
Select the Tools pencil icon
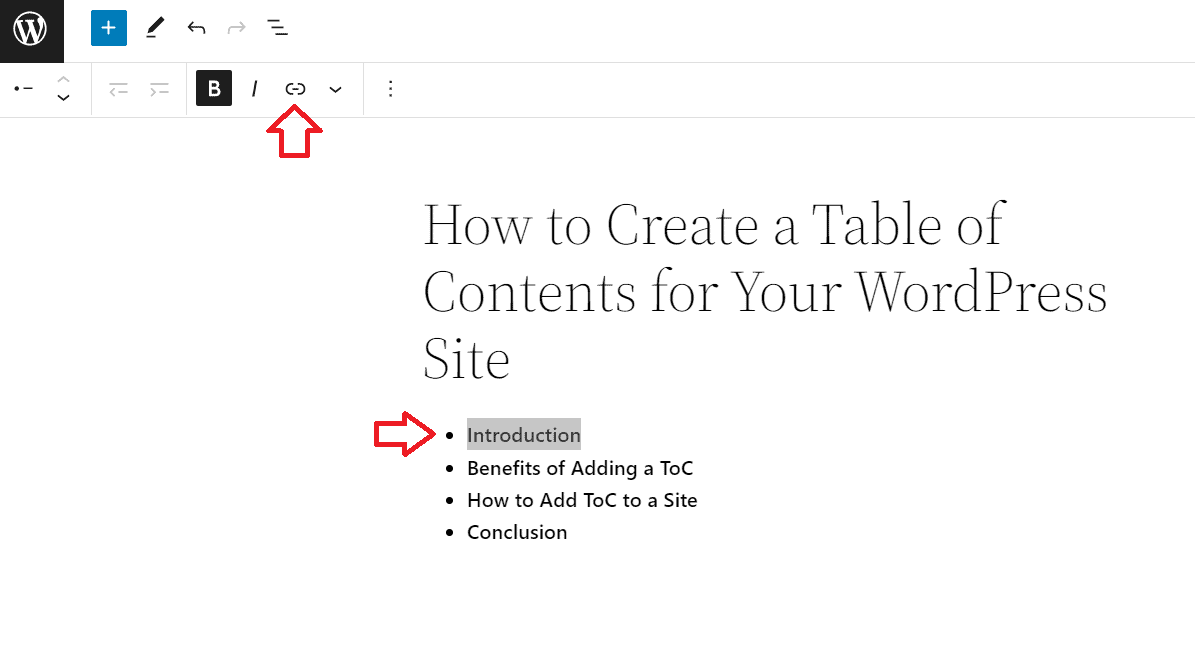155,28
